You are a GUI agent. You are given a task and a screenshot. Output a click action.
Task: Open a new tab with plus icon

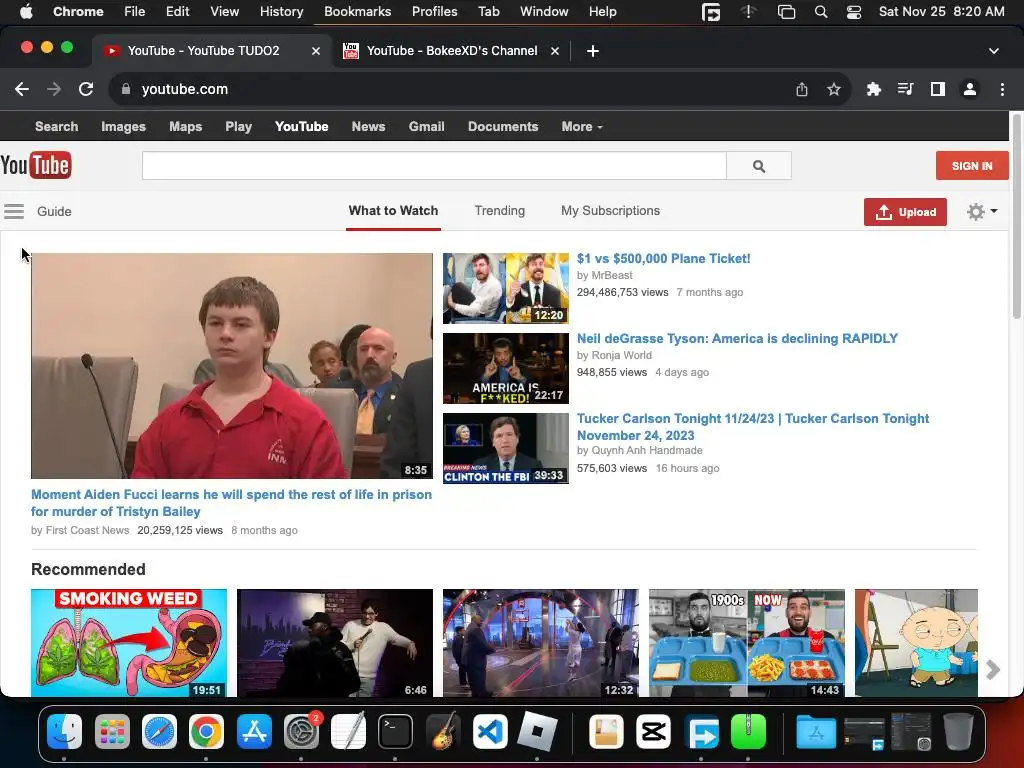(x=592, y=51)
